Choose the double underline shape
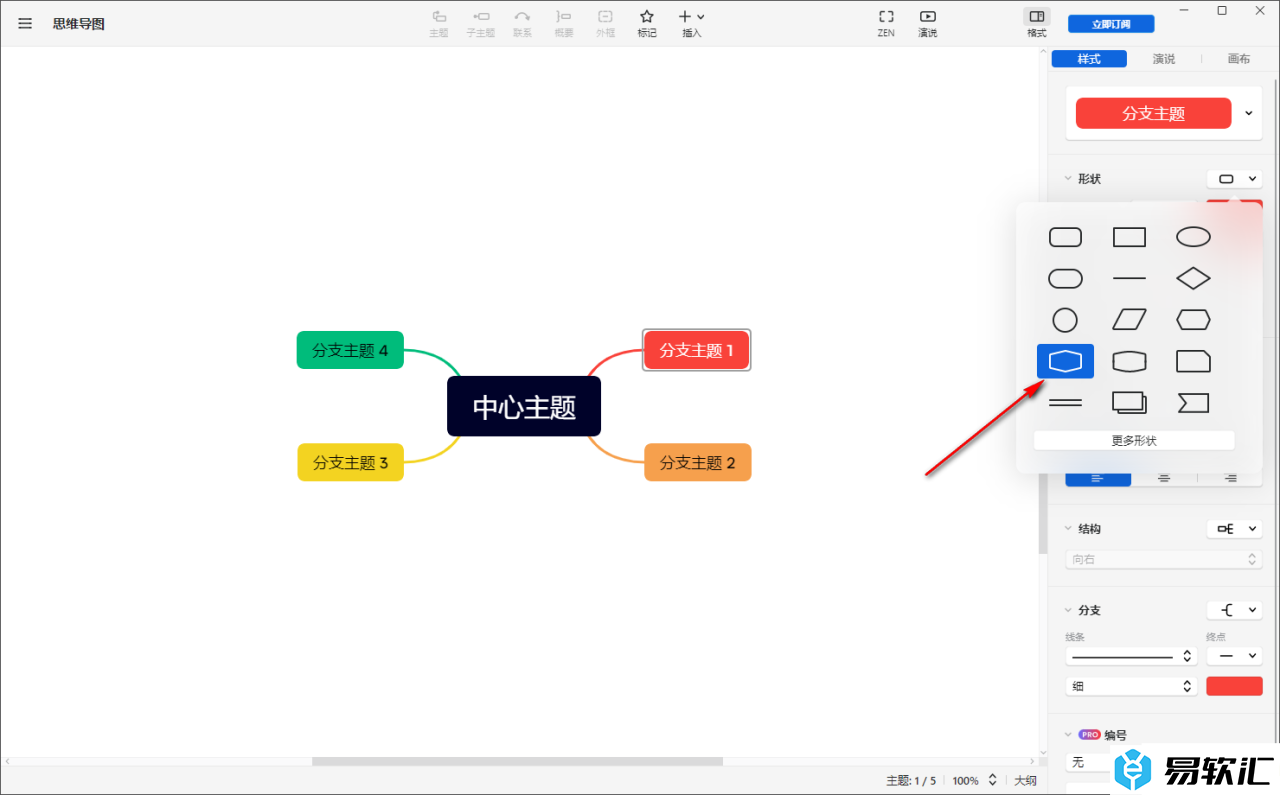The width and height of the screenshot is (1280, 795). pos(1065,402)
